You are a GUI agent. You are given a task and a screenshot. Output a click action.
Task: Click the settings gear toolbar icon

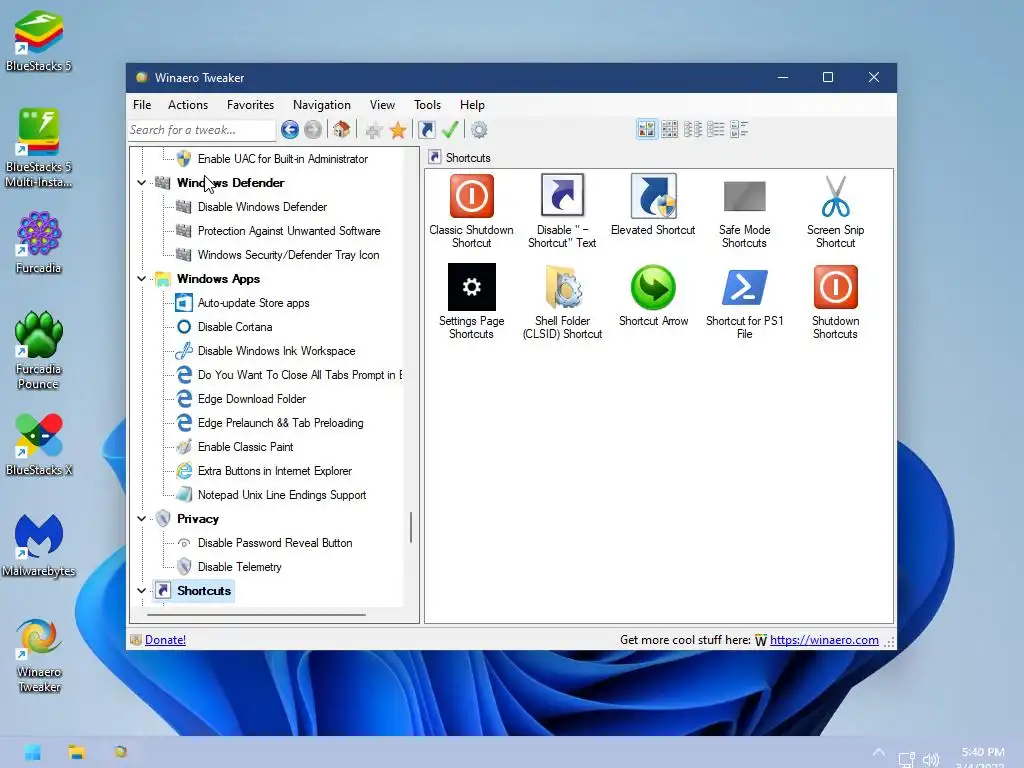(x=479, y=130)
